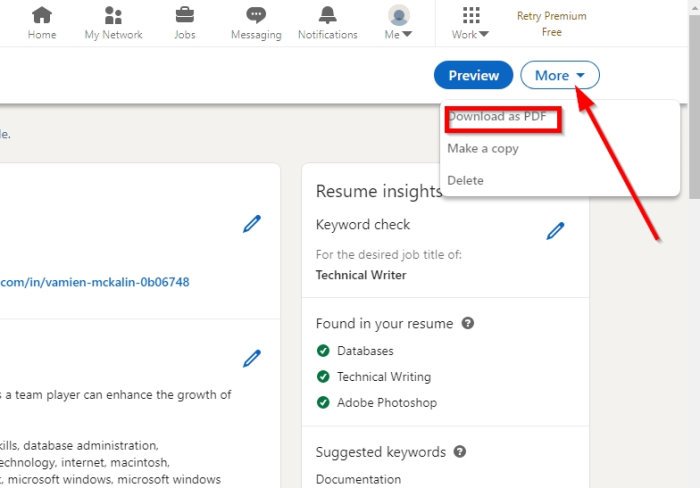Choose Make a copy from menu
This screenshot has height=488, width=700.
click(483, 148)
